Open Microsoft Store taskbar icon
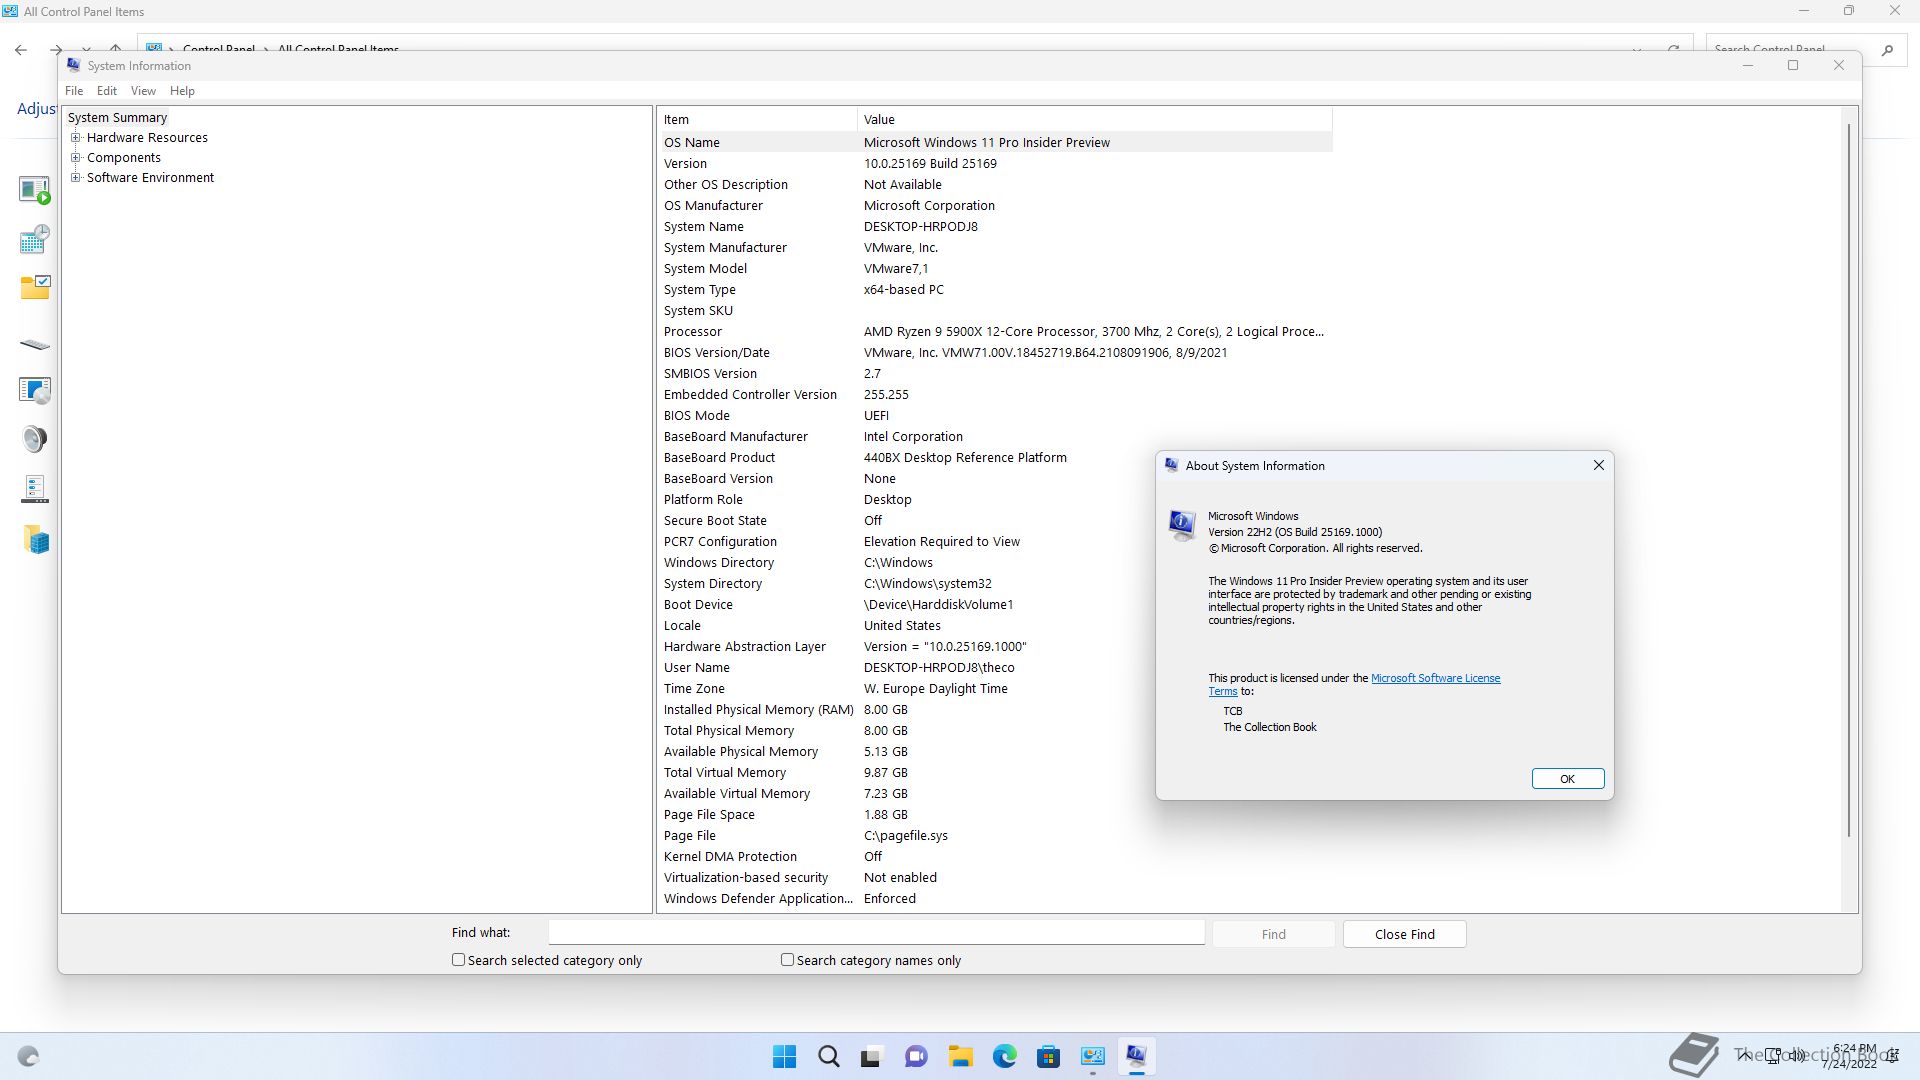 point(1048,1056)
